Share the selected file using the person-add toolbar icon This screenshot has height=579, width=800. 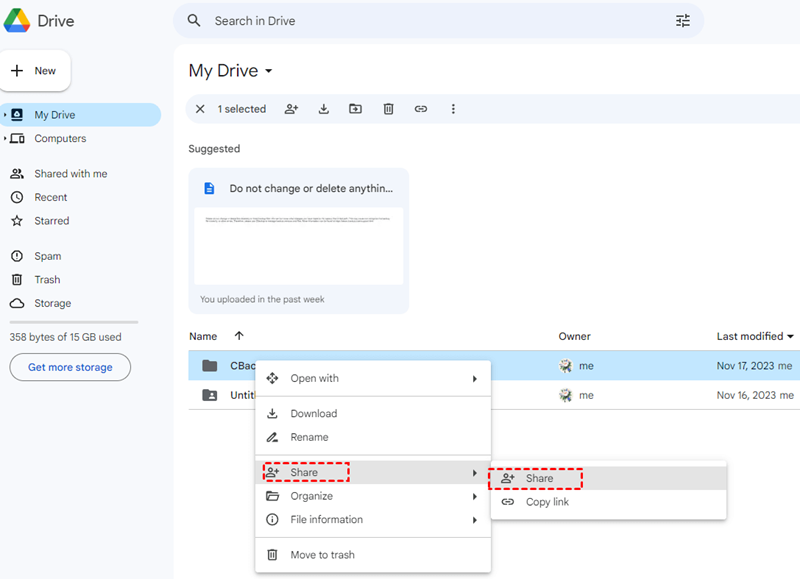[291, 109]
